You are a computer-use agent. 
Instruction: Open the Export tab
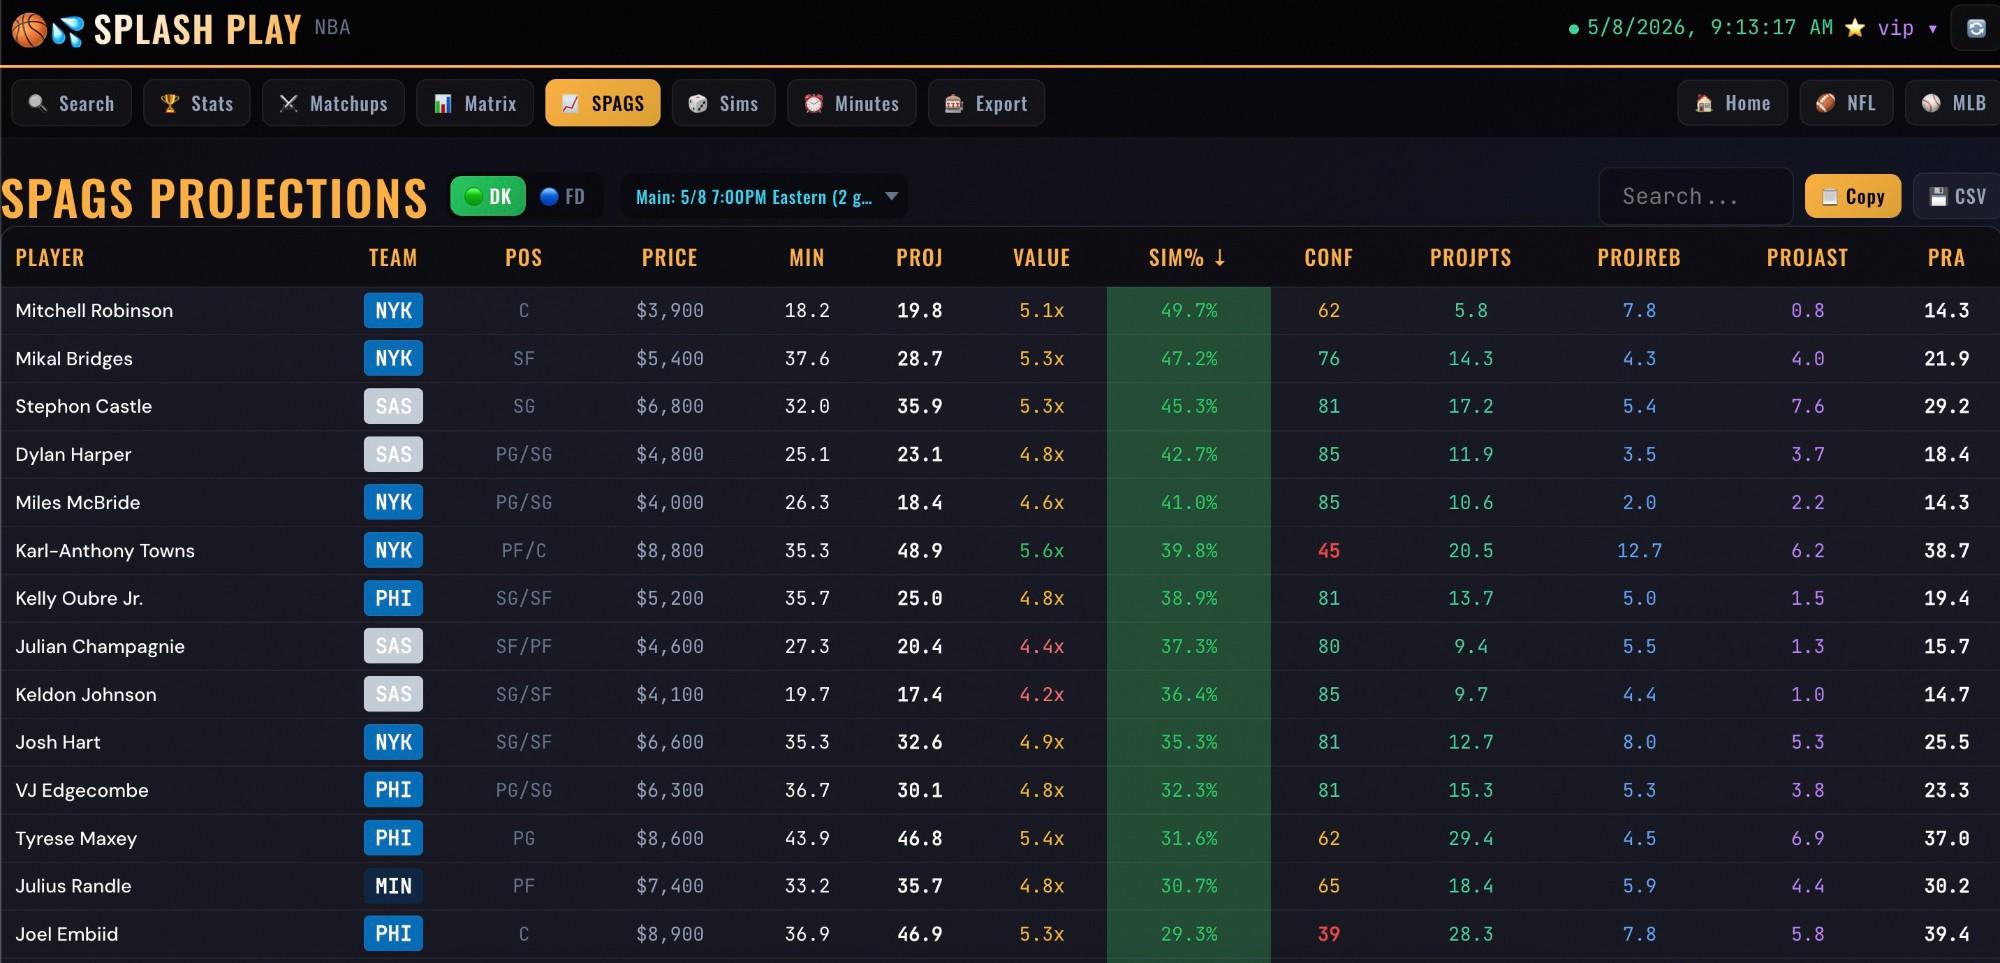987,103
